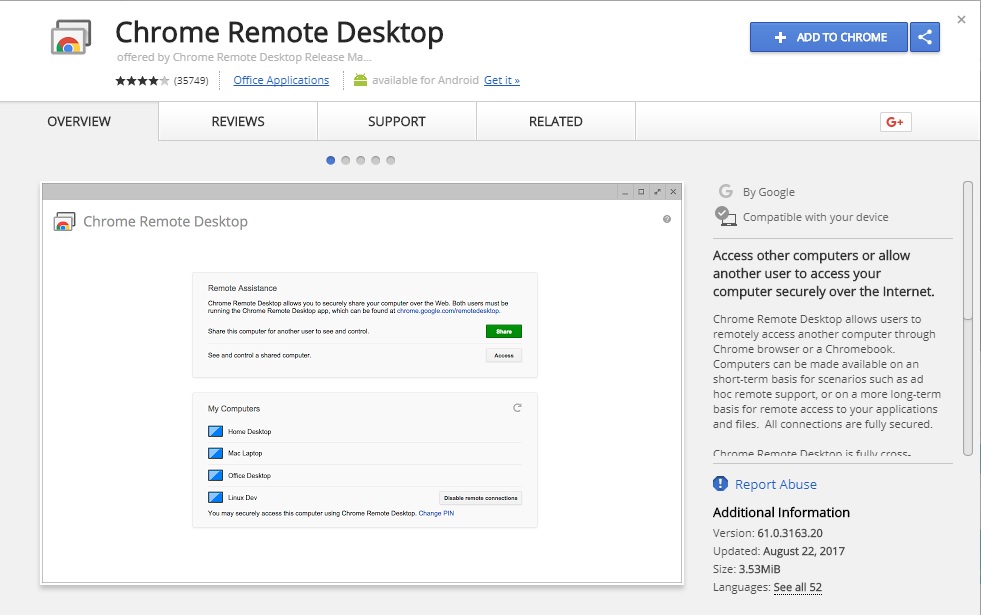
Task: Select the second screenshot carousel dot
Action: pos(345,160)
